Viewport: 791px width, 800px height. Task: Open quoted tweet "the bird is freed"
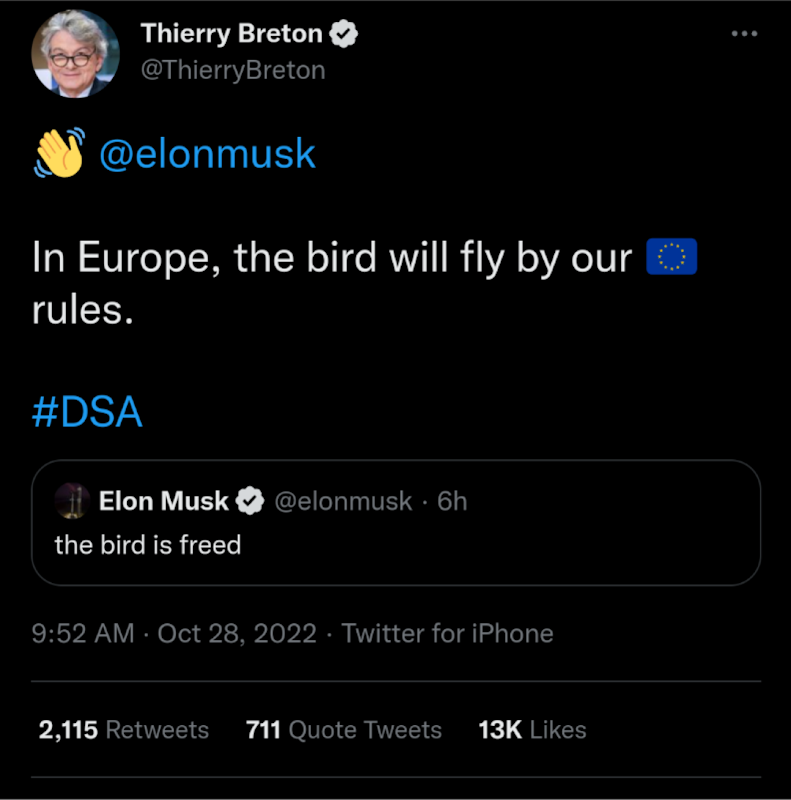[x=396, y=522]
